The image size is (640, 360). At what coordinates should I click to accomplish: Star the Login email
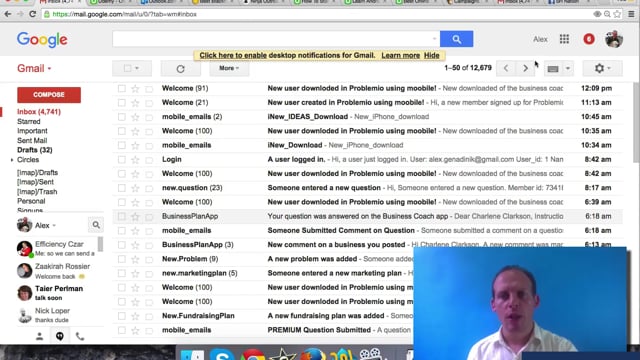135,160
